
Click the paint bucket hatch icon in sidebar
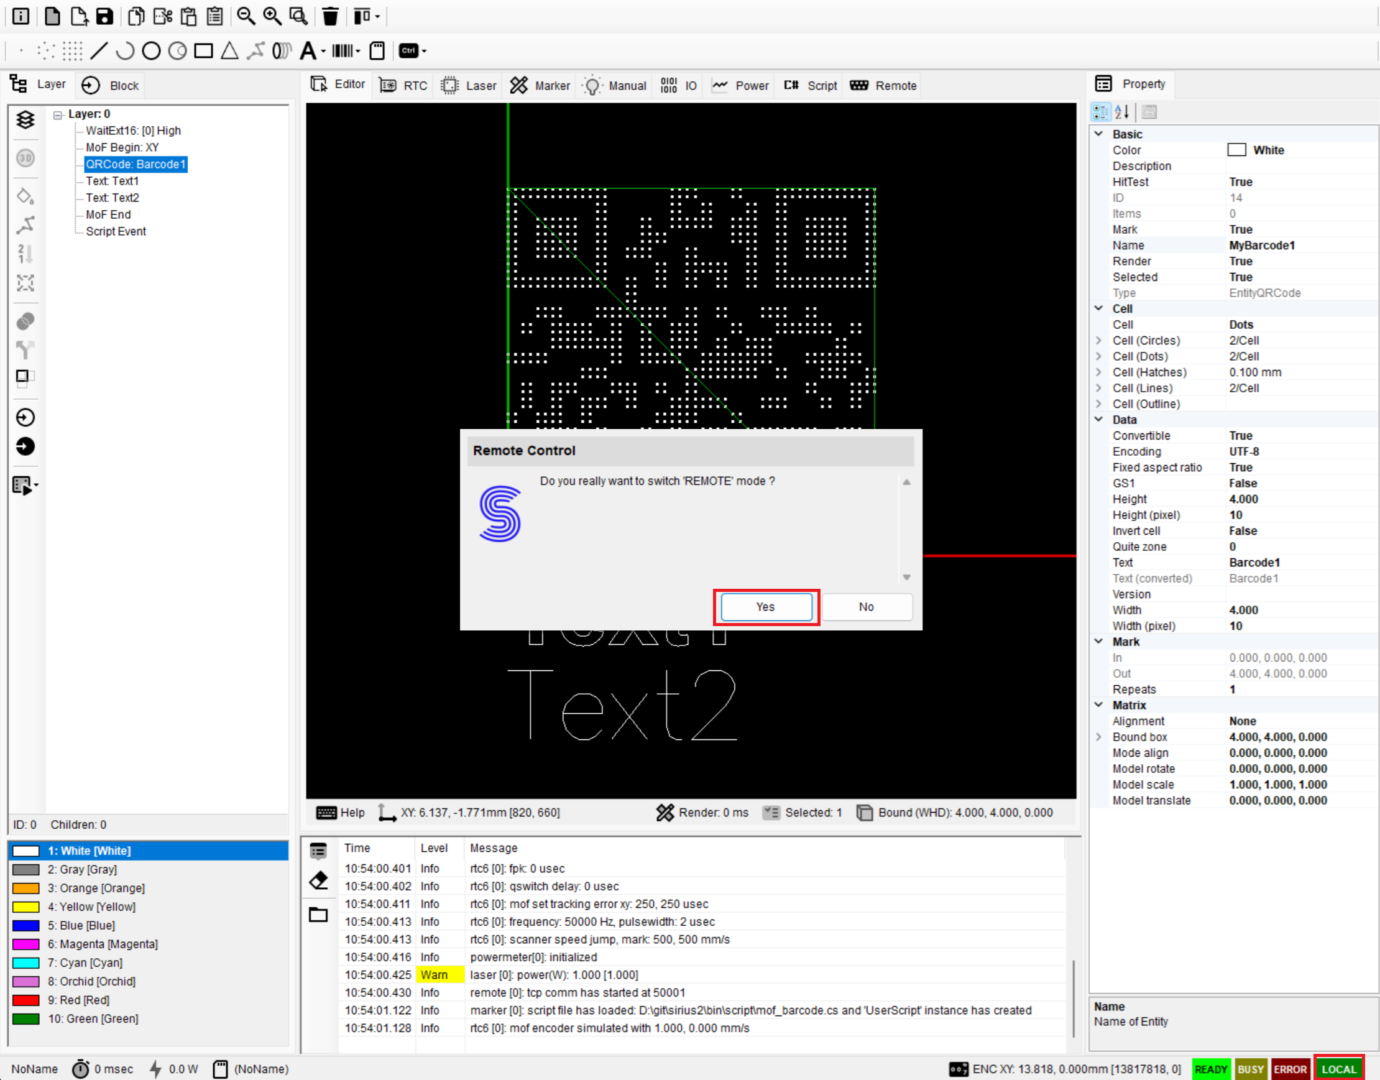[x=25, y=195]
